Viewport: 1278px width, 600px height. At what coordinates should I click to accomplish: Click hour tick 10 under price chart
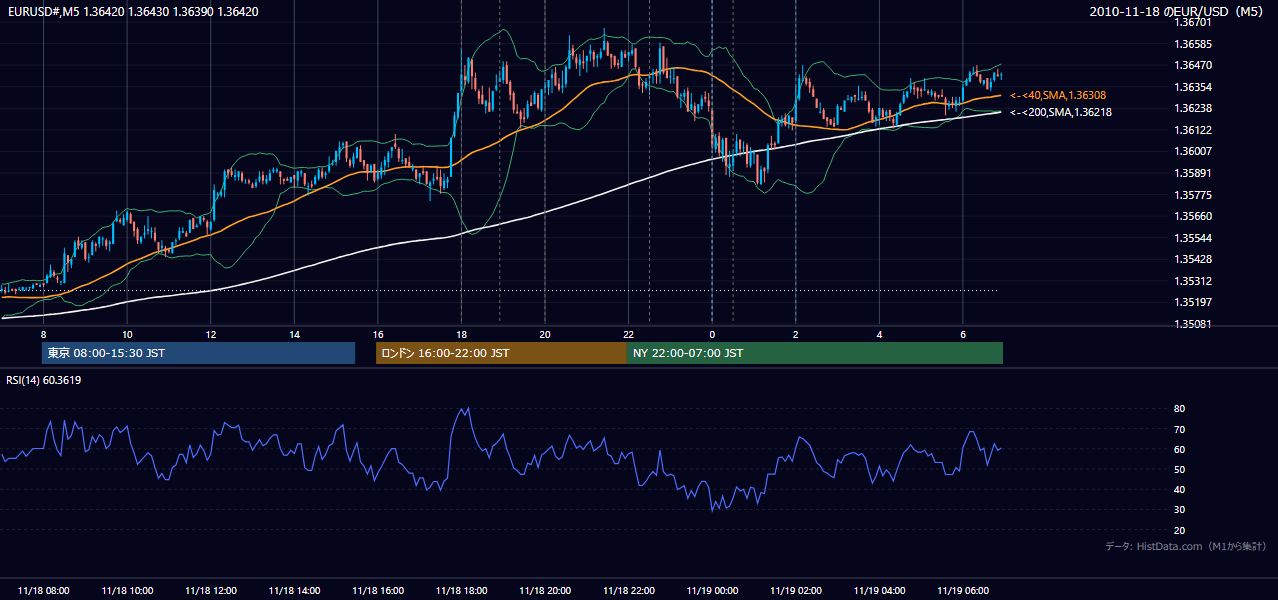[127, 334]
